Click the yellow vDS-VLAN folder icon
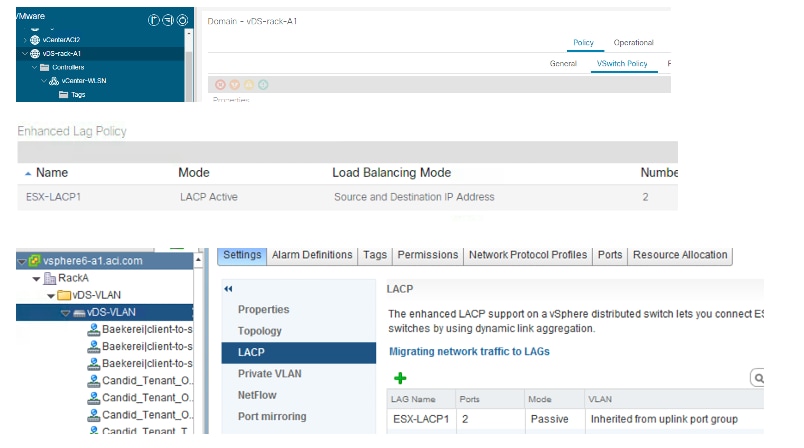The image size is (804, 448). pos(64,295)
